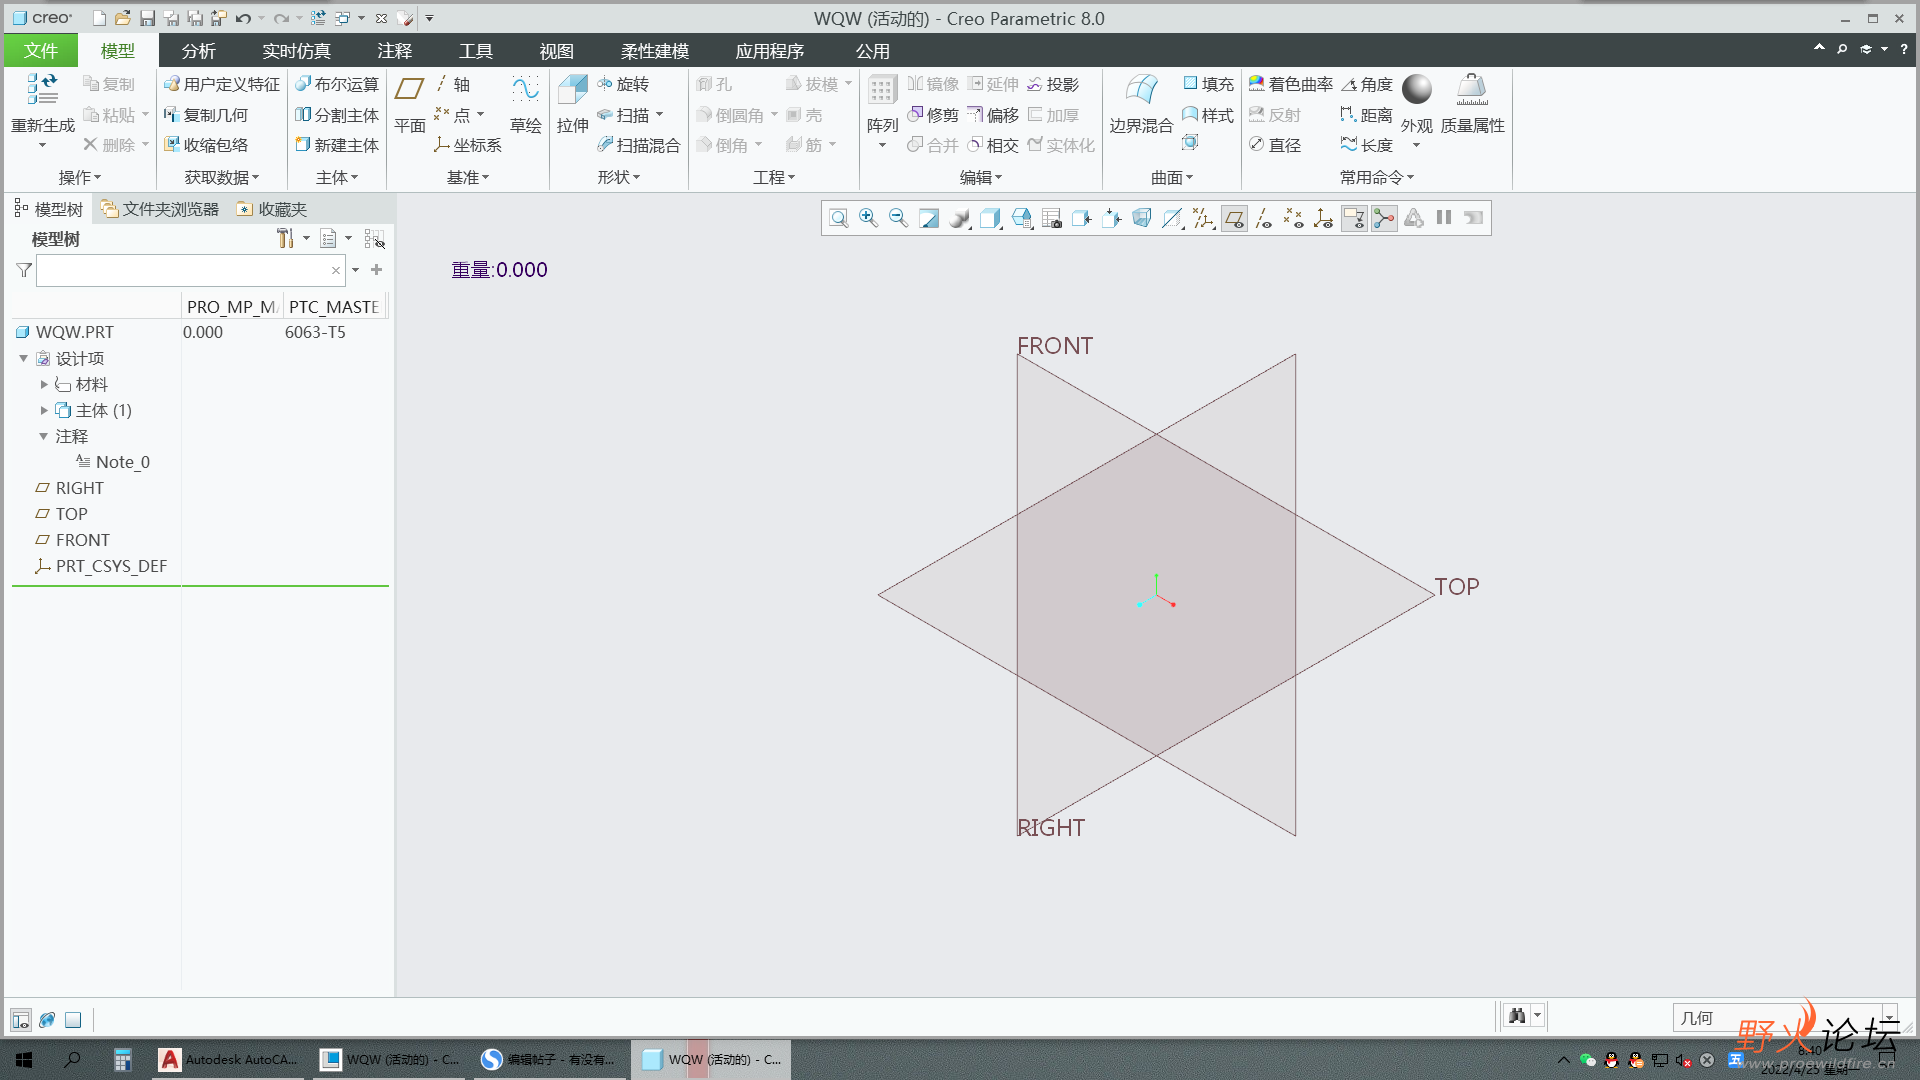Click the model tree filter funnel icon

pos(24,270)
